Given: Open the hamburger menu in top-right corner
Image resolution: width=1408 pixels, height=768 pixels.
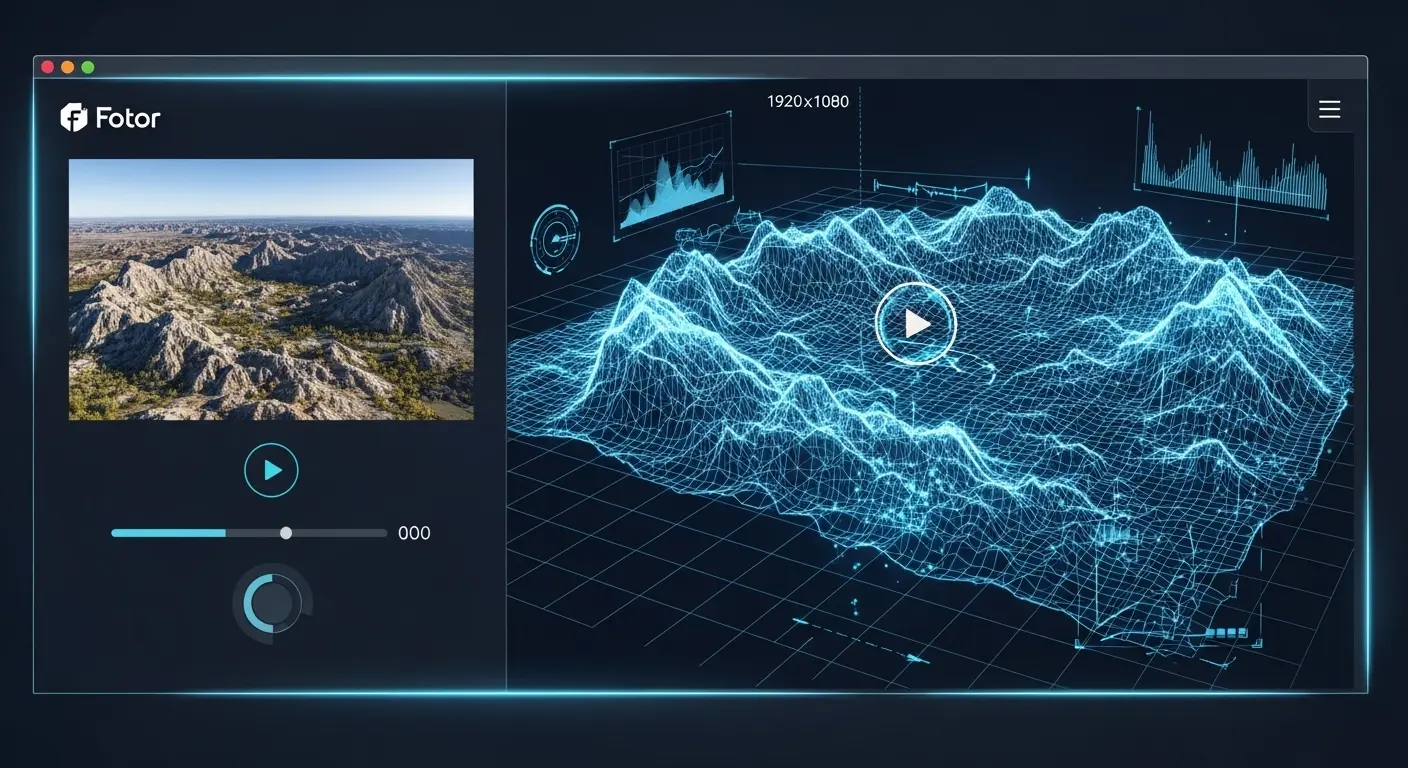Looking at the screenshot, I should point(1329,109).
